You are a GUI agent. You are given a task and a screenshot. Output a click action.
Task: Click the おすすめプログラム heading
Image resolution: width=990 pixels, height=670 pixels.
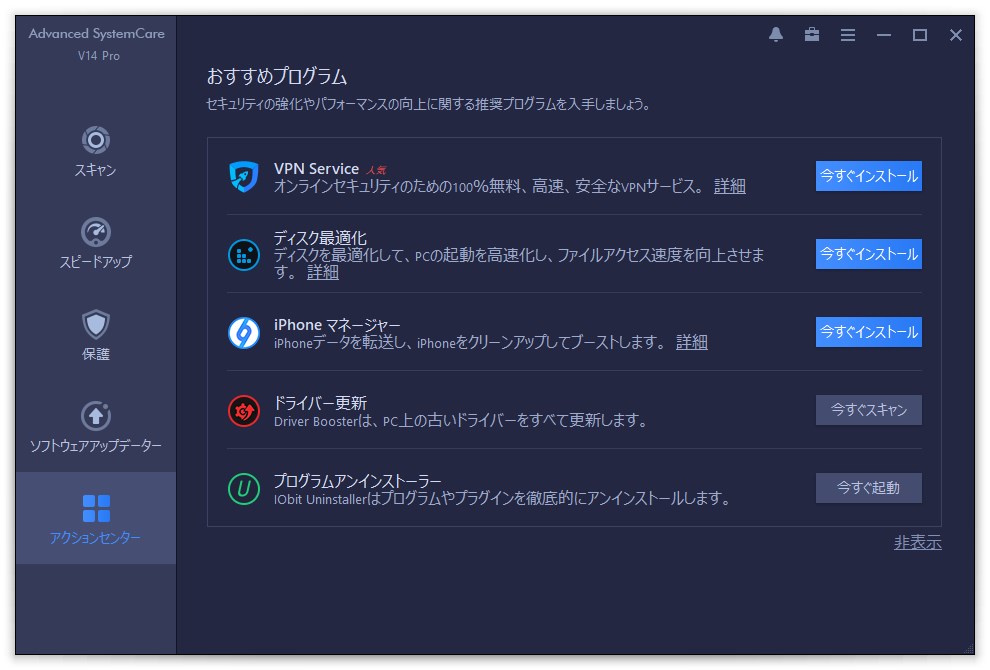click(277, 76)
